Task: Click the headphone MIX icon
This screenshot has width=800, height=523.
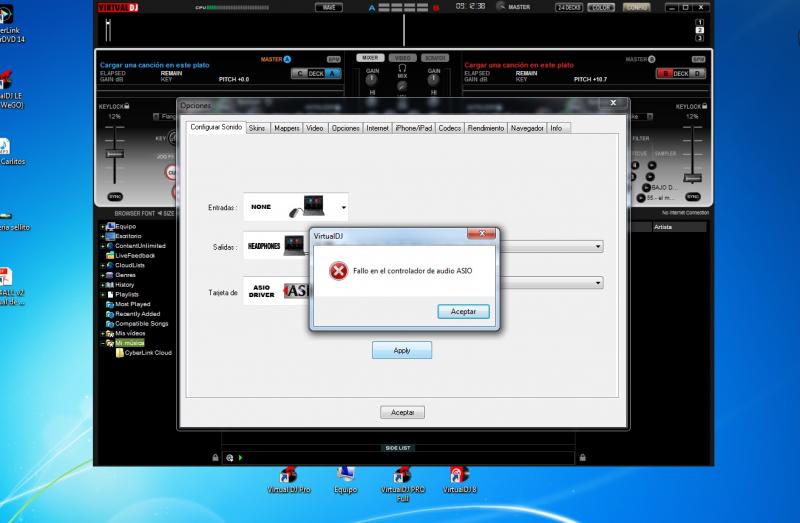Action: click(402, 67)
